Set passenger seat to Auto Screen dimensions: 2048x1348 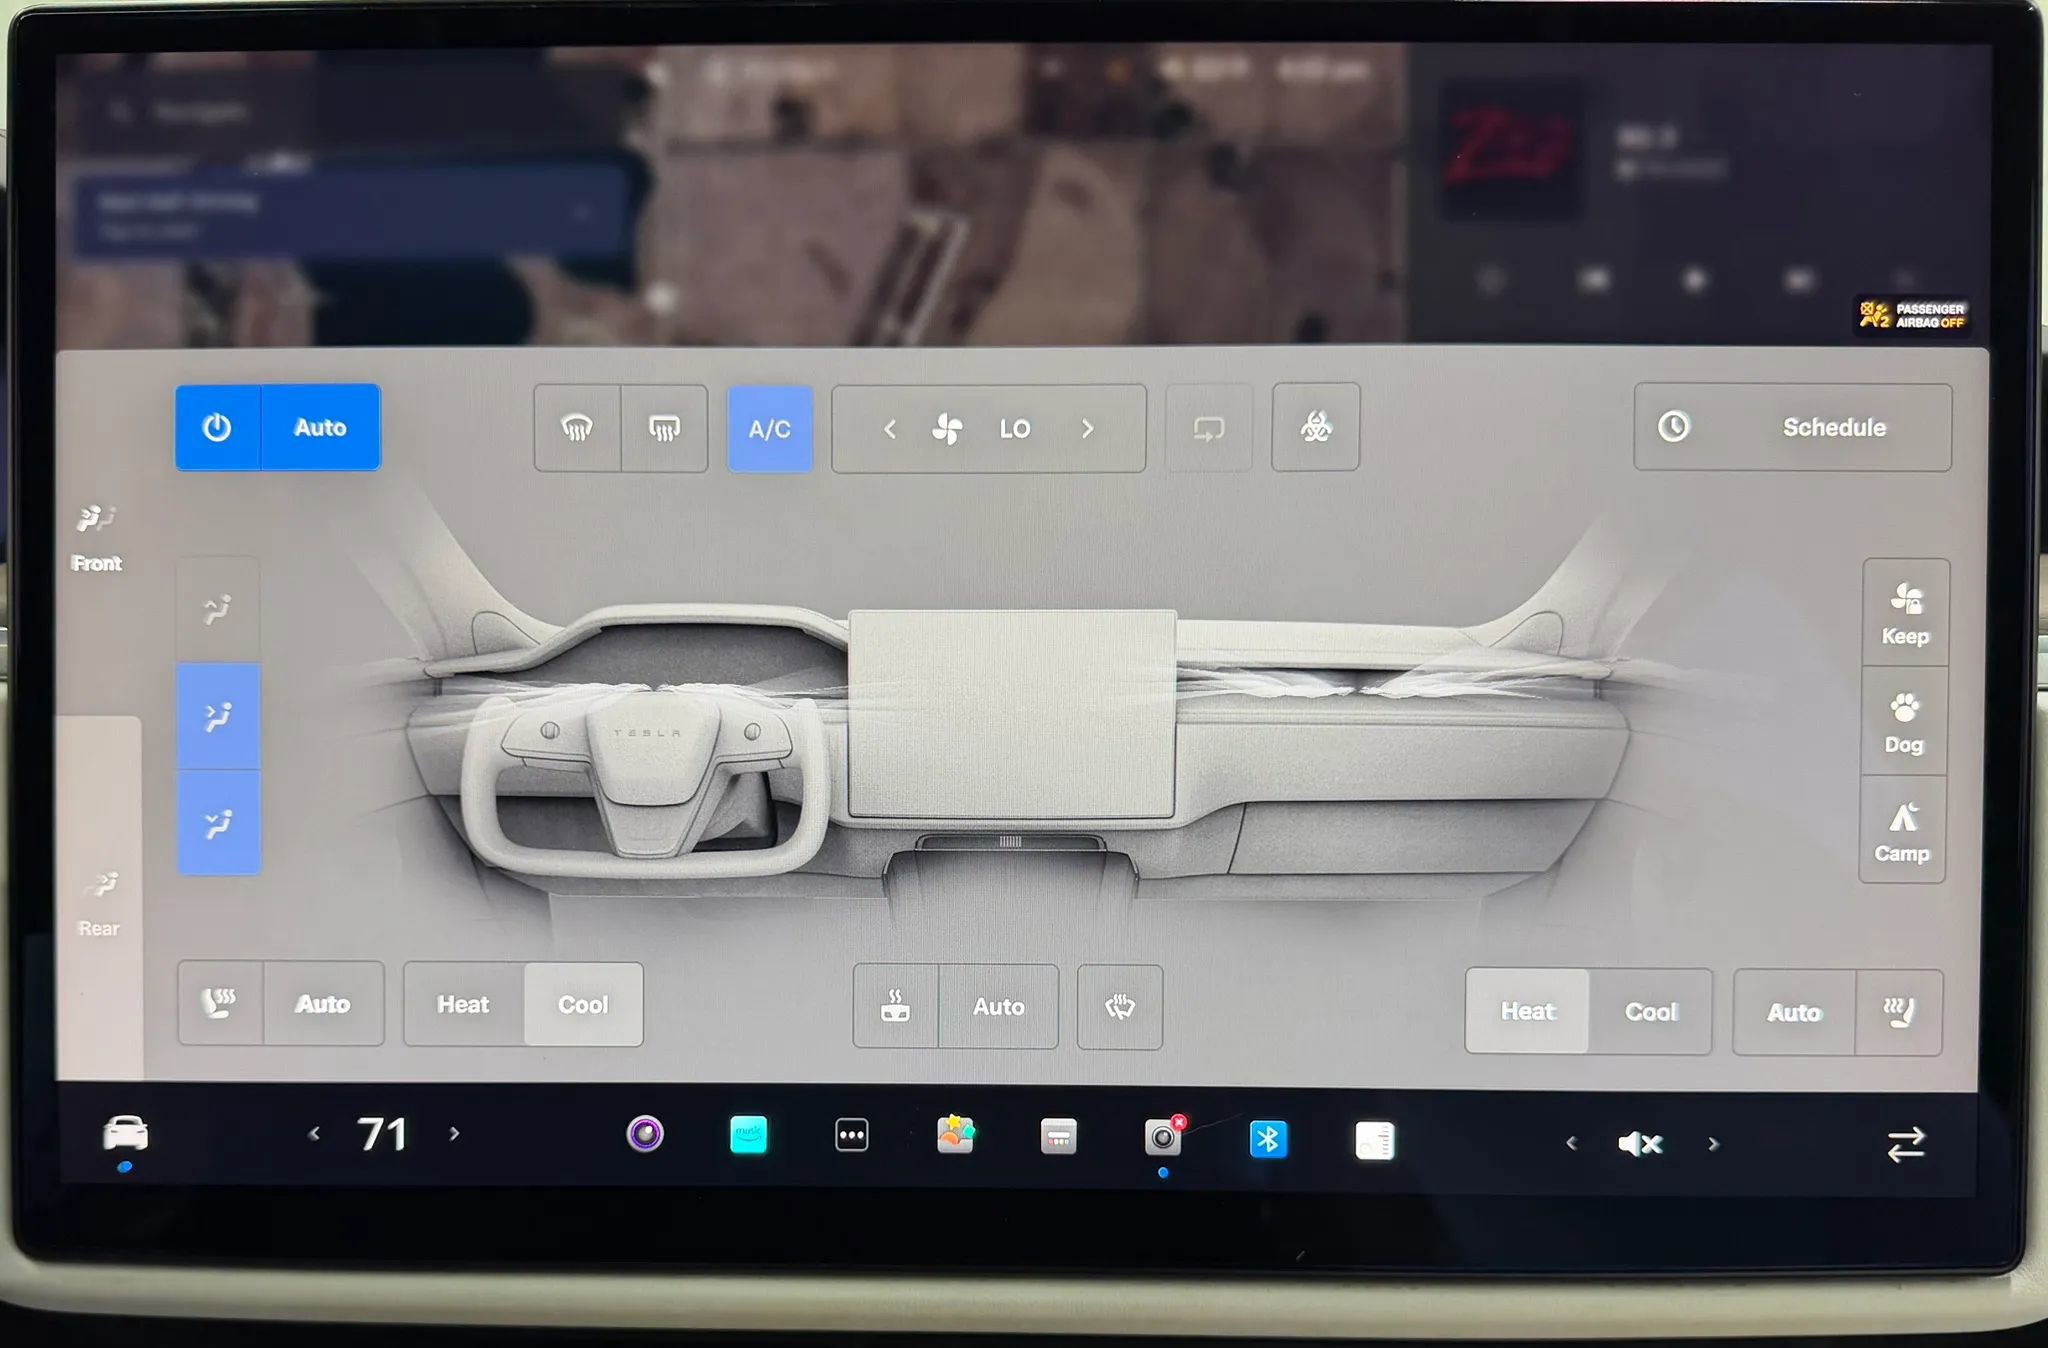[x=1794, y=1012]
